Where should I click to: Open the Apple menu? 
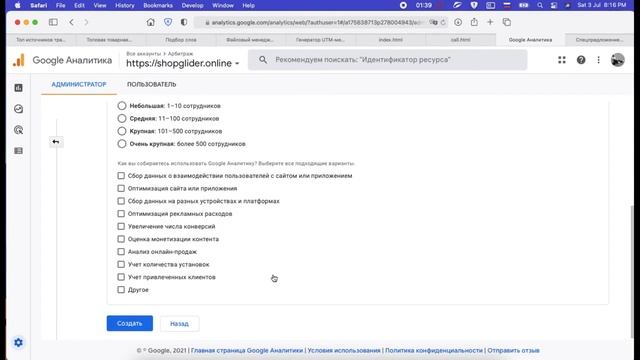(x=18, y=5)
